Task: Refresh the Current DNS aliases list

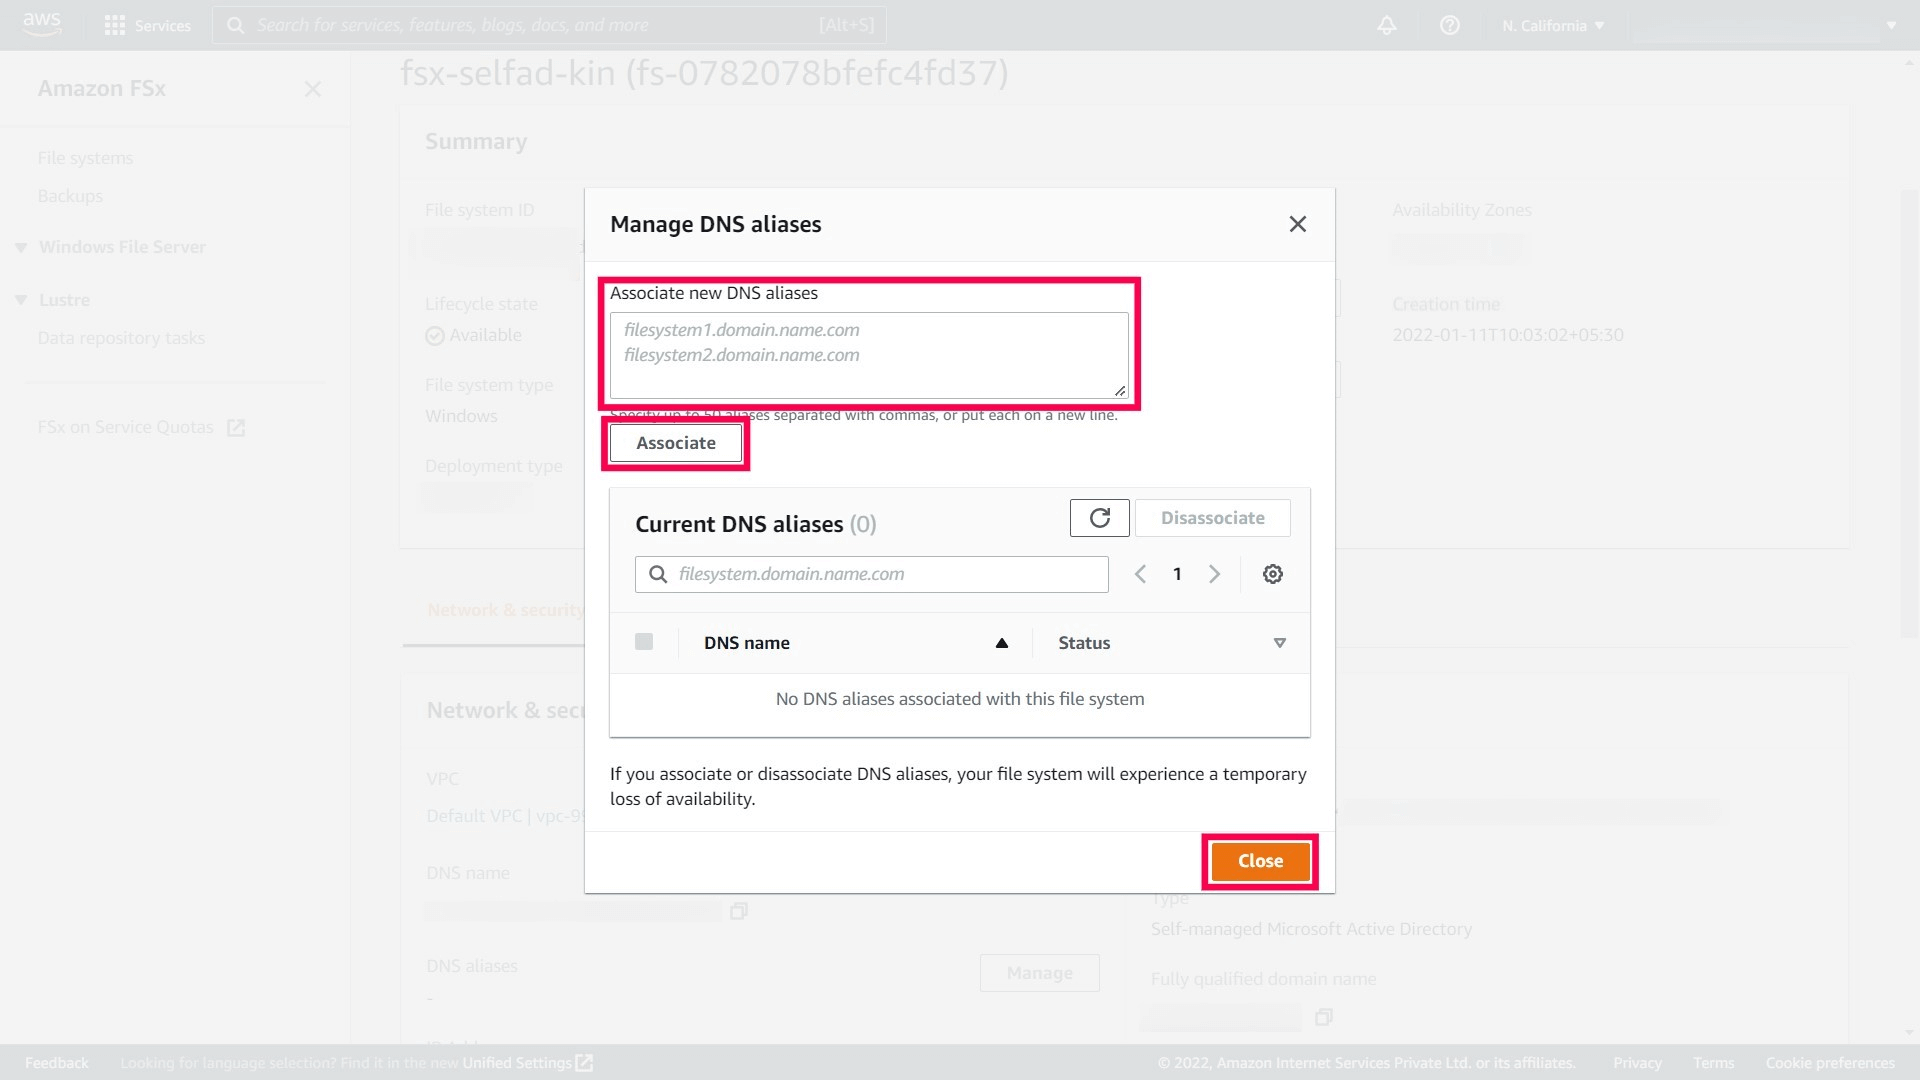Action: click(x=1098, y=518)
